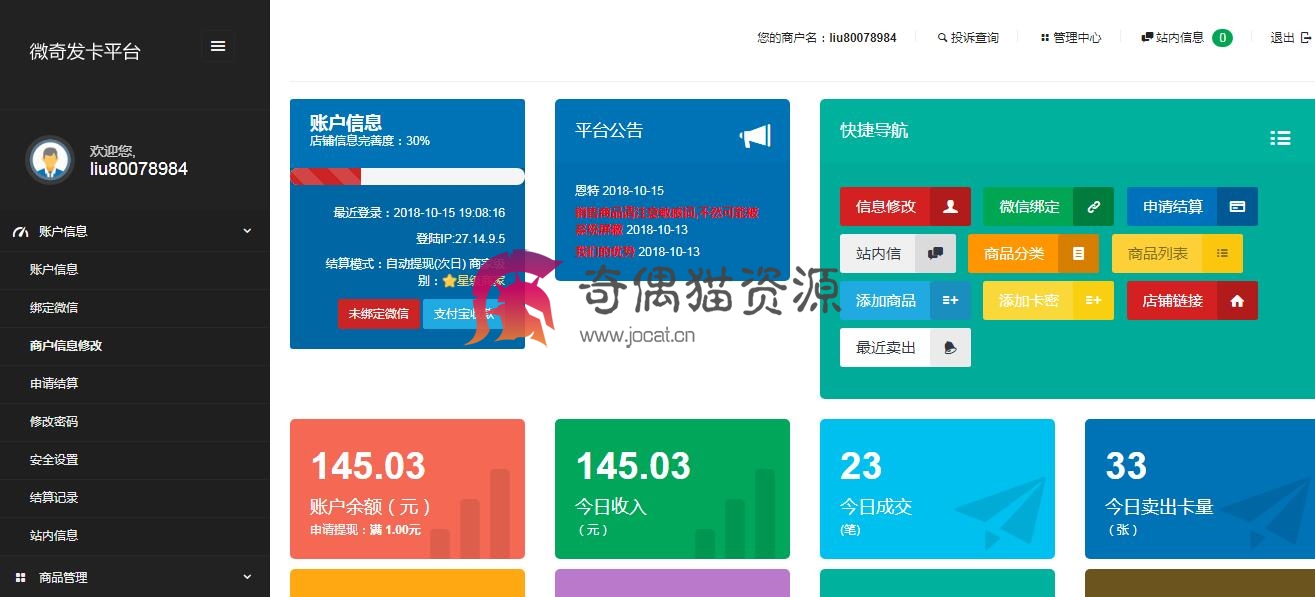Open 安全设置 sidebar item
The width and height of the screenshot is (1315, 597).
coord(54,459)
